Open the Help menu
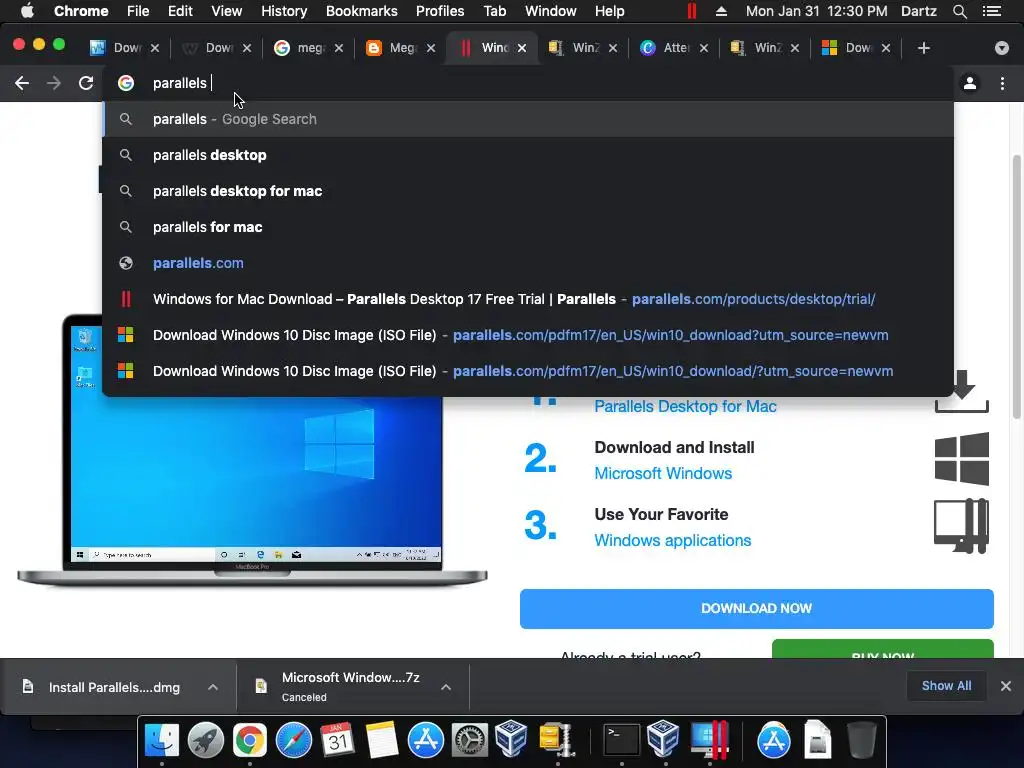 (x=609, y=11)
